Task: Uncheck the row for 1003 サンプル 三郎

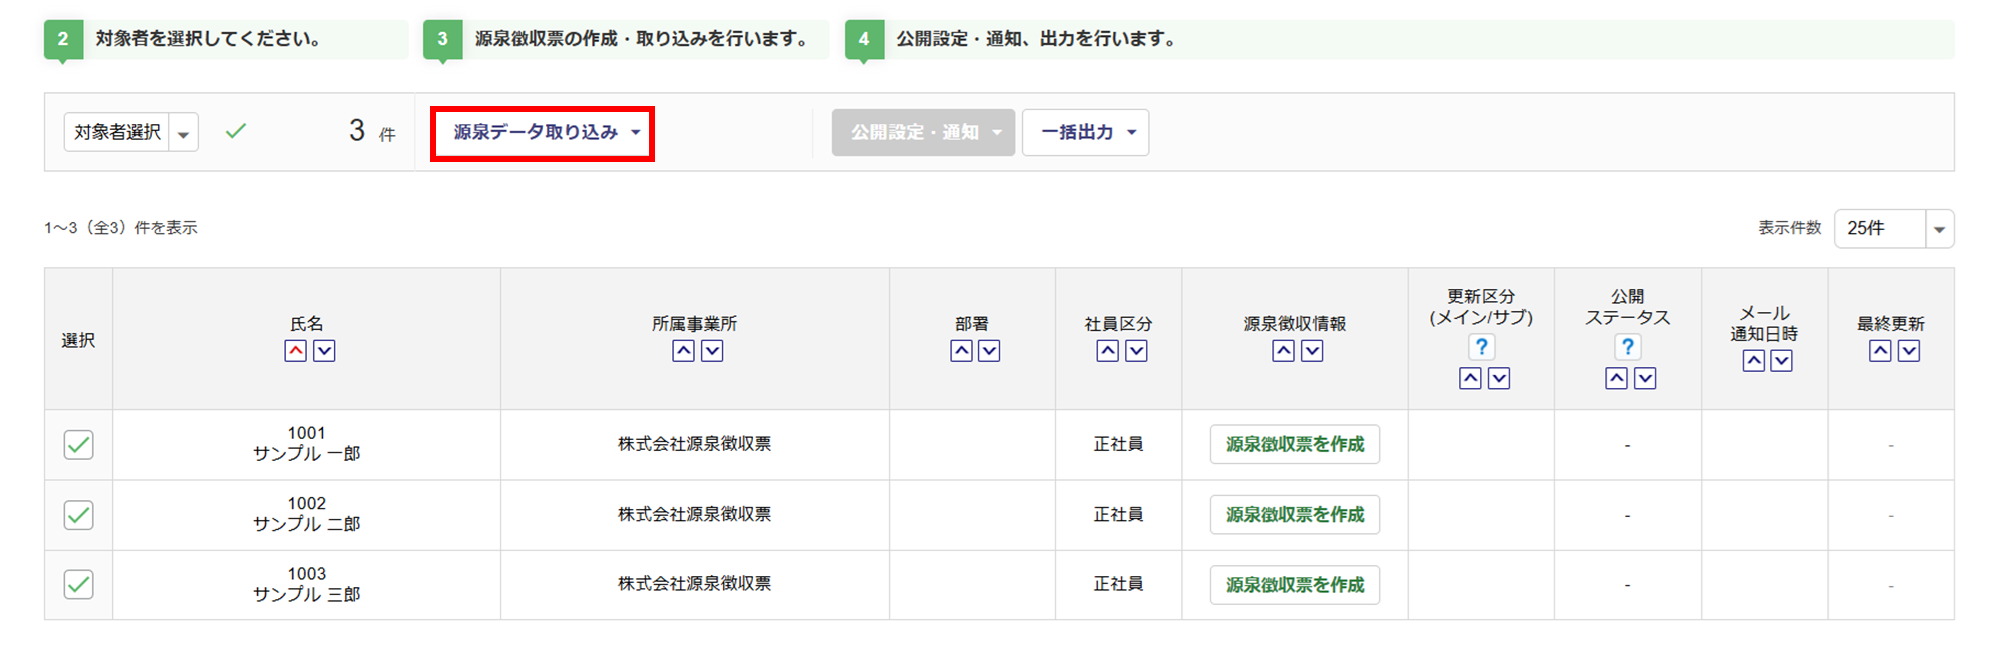Action: pyautogui.click(x=78, y=585)
